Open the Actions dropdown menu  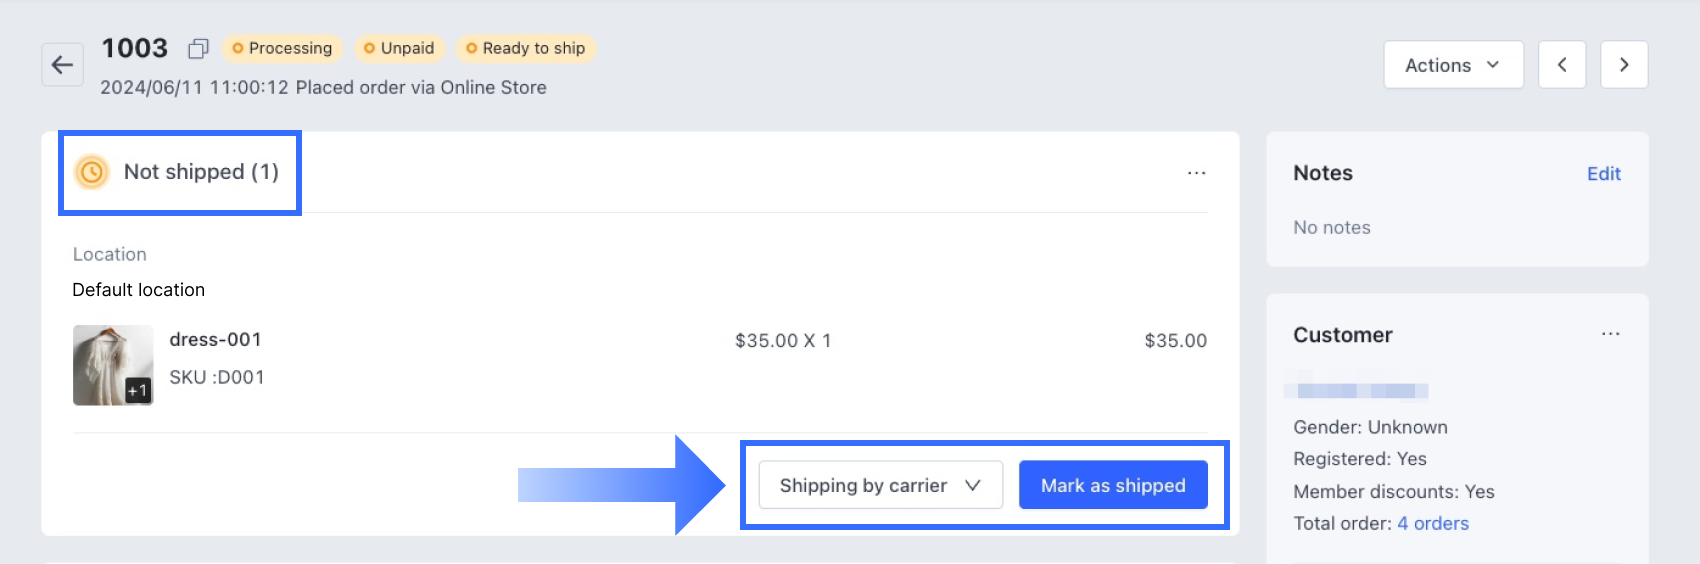pos(1453,65)
